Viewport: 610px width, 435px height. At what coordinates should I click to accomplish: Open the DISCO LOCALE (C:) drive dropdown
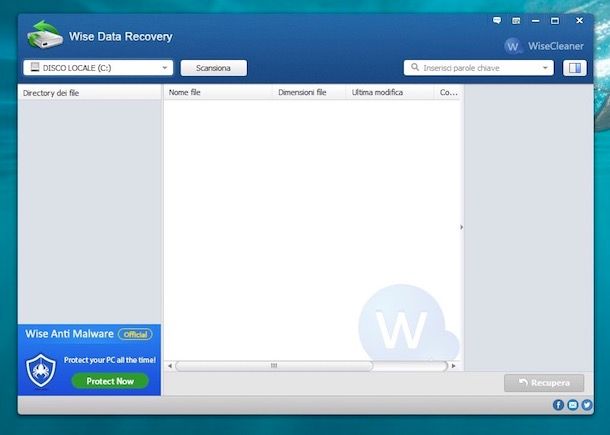[98, 68]
